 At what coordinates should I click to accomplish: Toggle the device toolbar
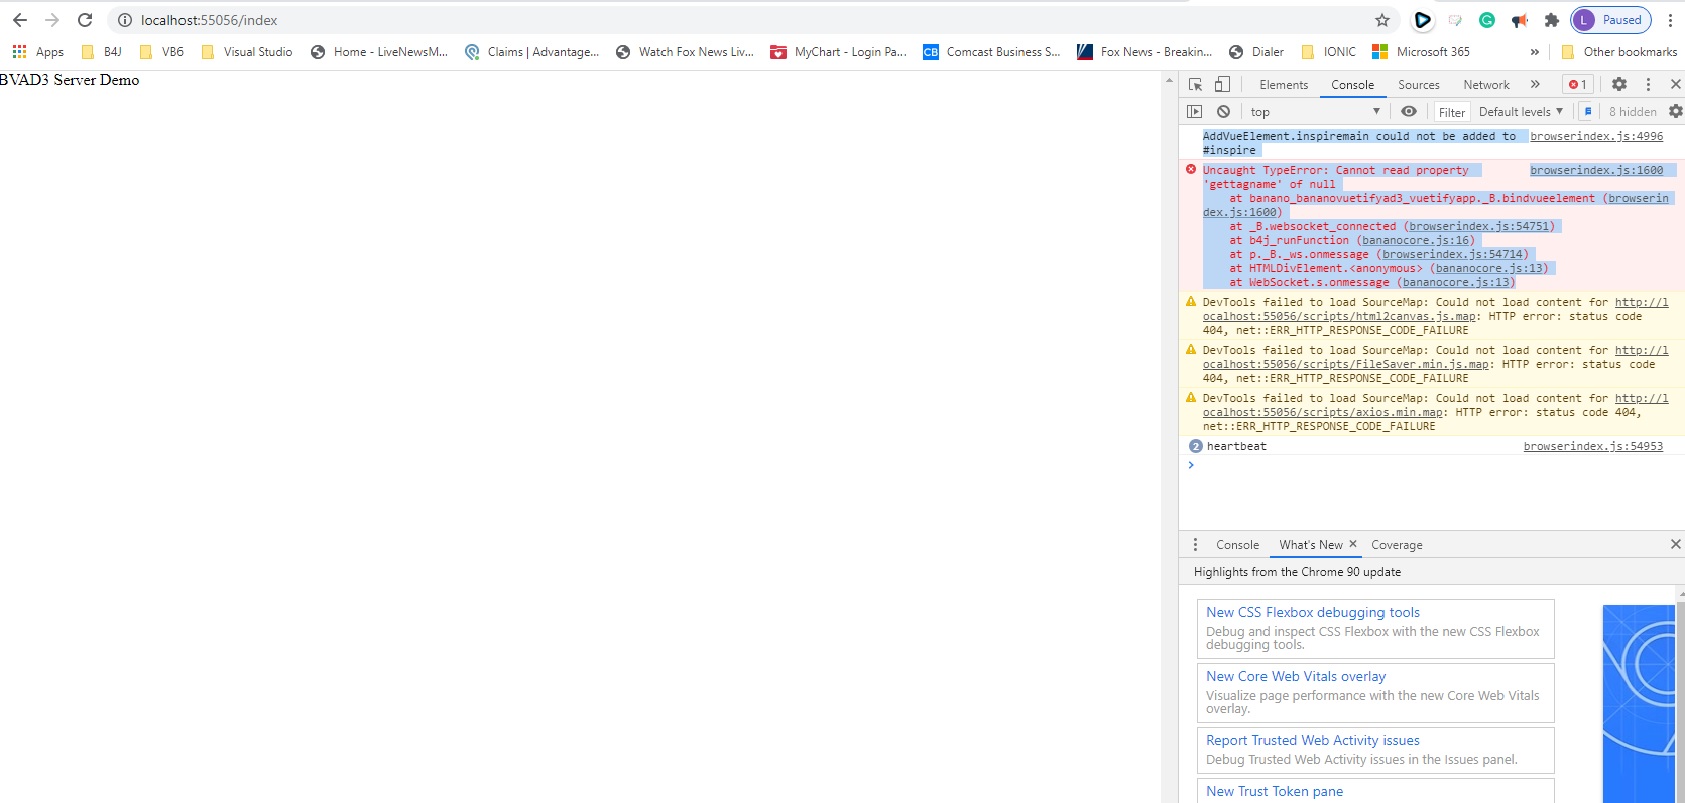1222,84
